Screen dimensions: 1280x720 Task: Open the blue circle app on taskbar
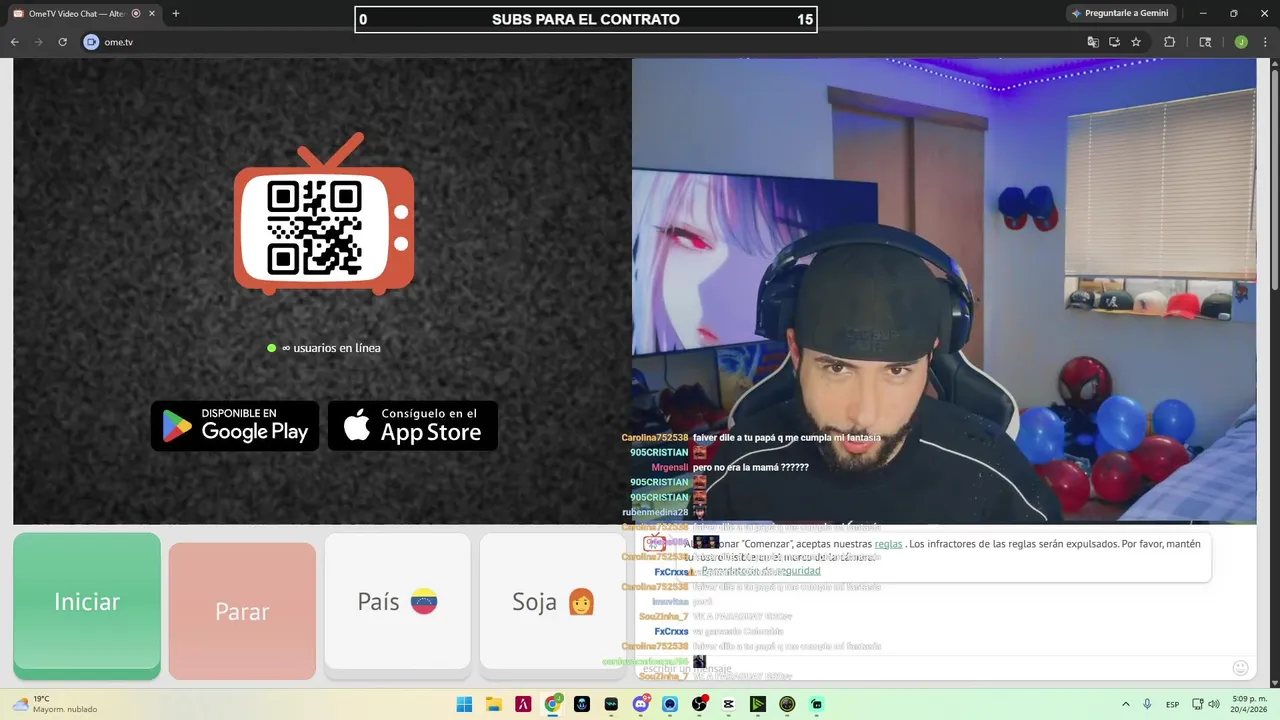[x=670, y=704]
